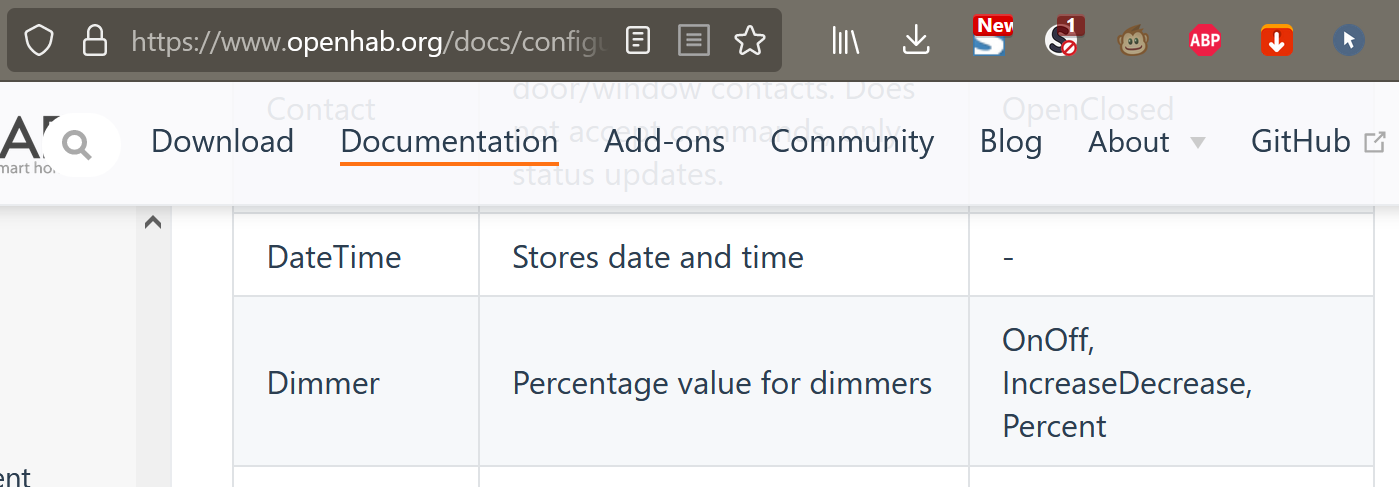1399x487 pixels.
Task: Click the sidebar up chevron
Action: pos(153,223)
